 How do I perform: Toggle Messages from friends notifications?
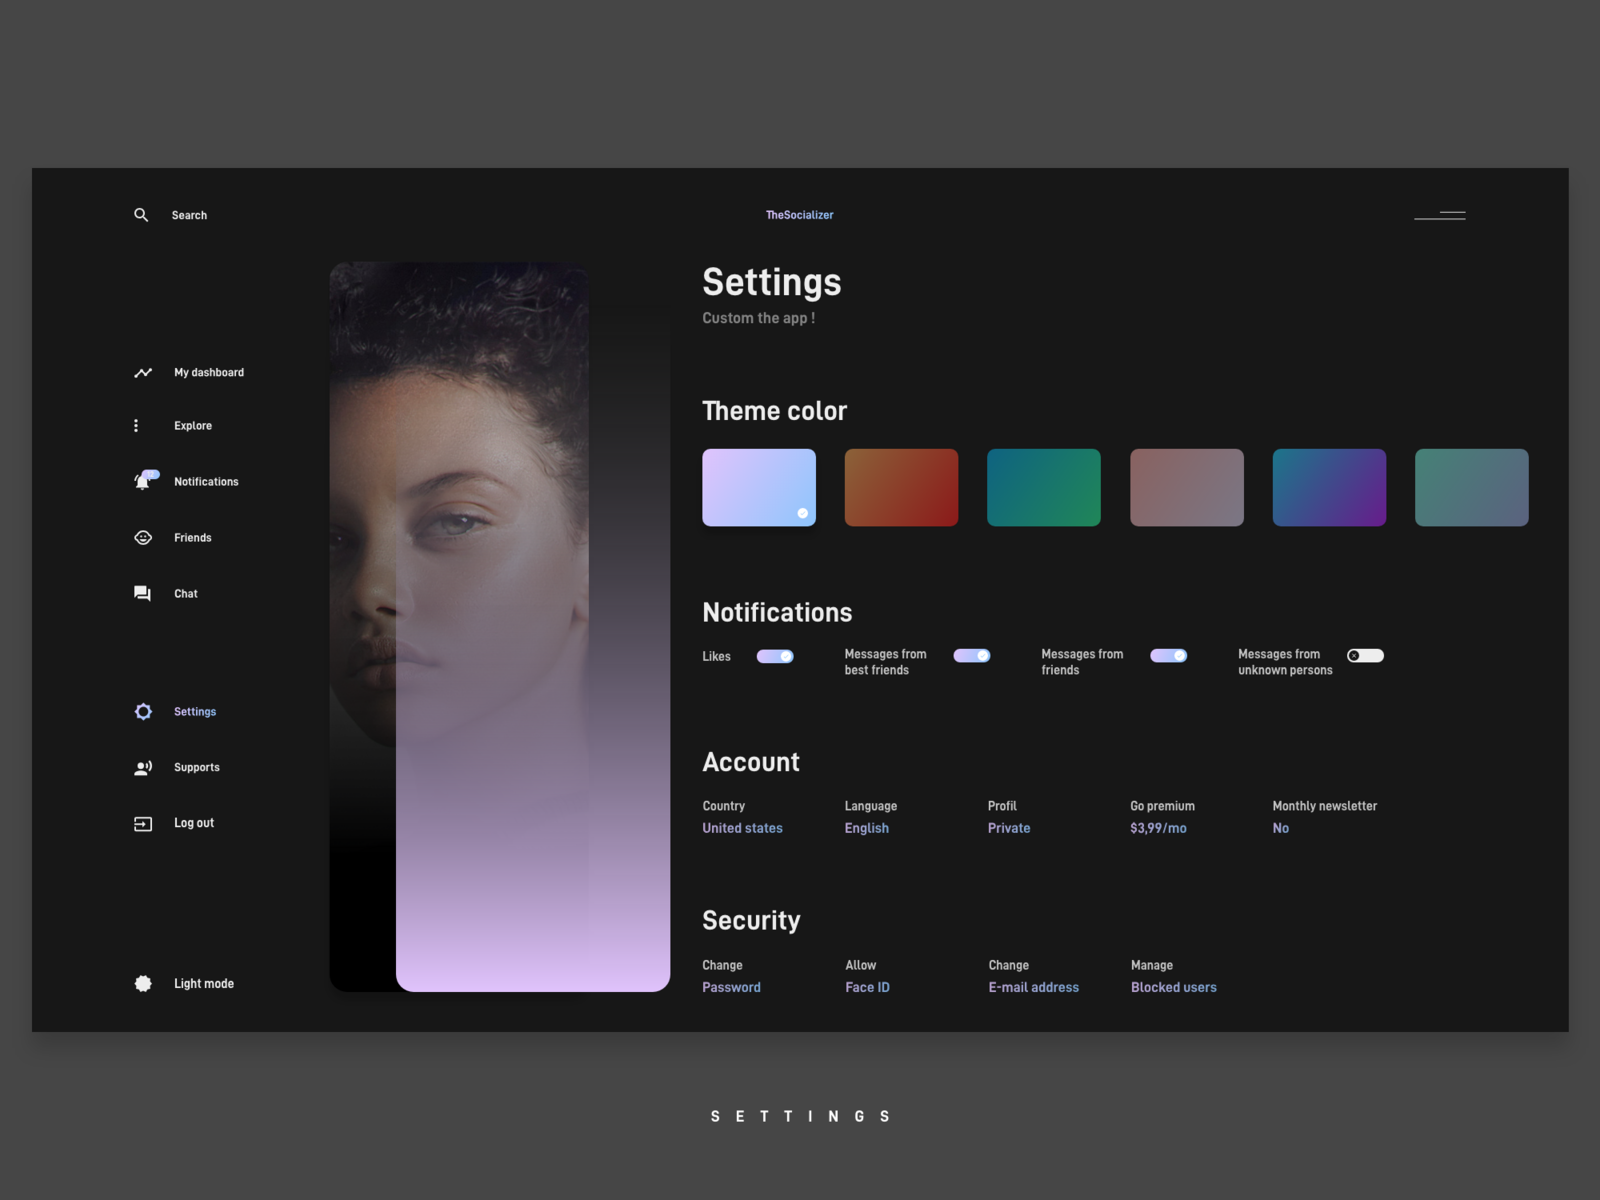[x=1168, y=655]
